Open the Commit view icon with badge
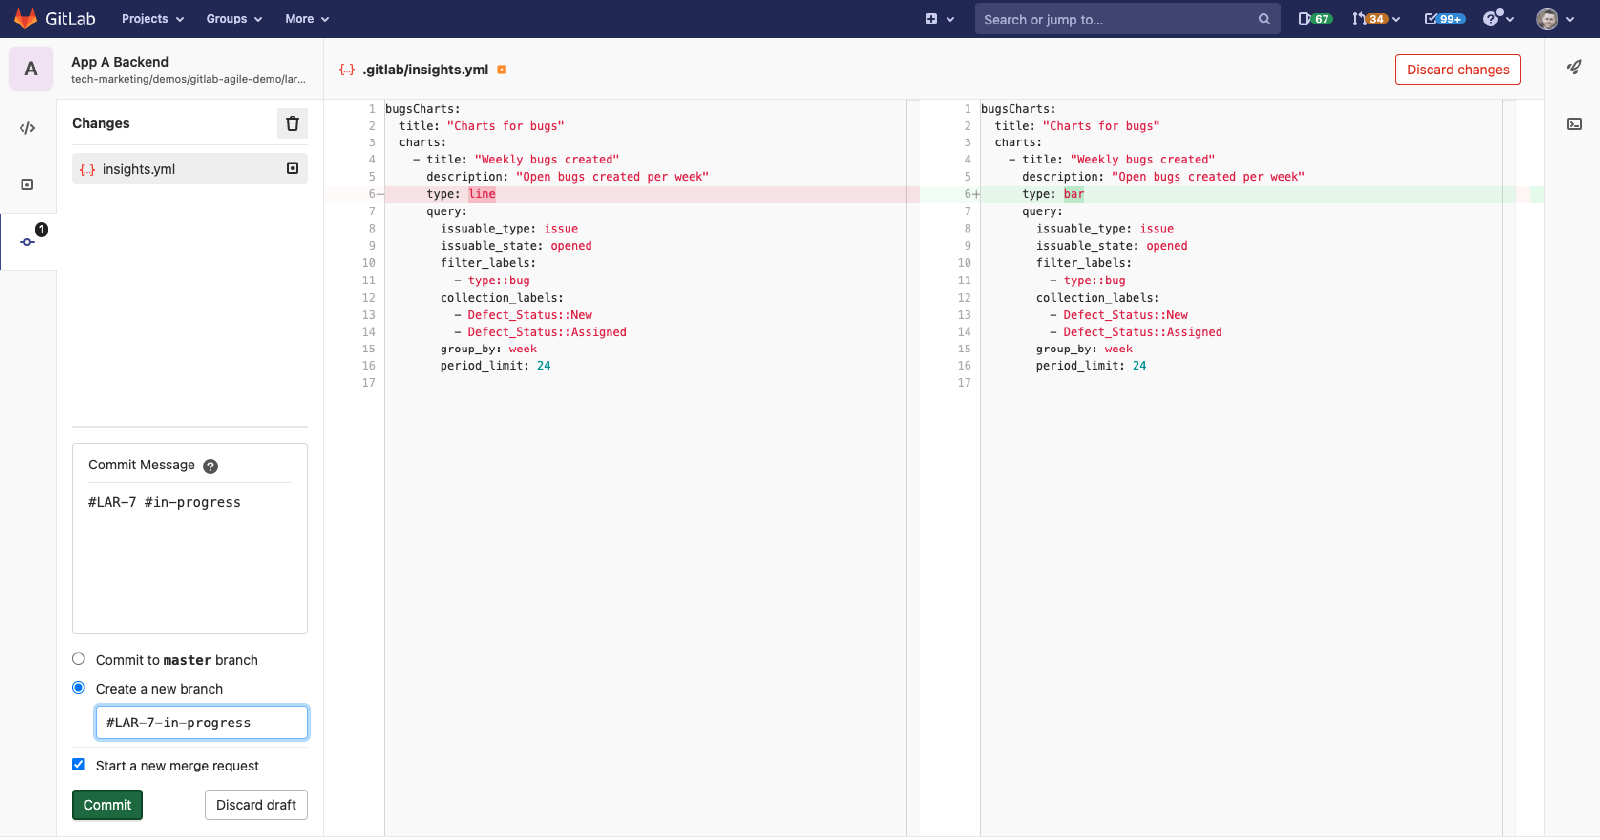The image size is (1600, 840). (x=28, y=241)
